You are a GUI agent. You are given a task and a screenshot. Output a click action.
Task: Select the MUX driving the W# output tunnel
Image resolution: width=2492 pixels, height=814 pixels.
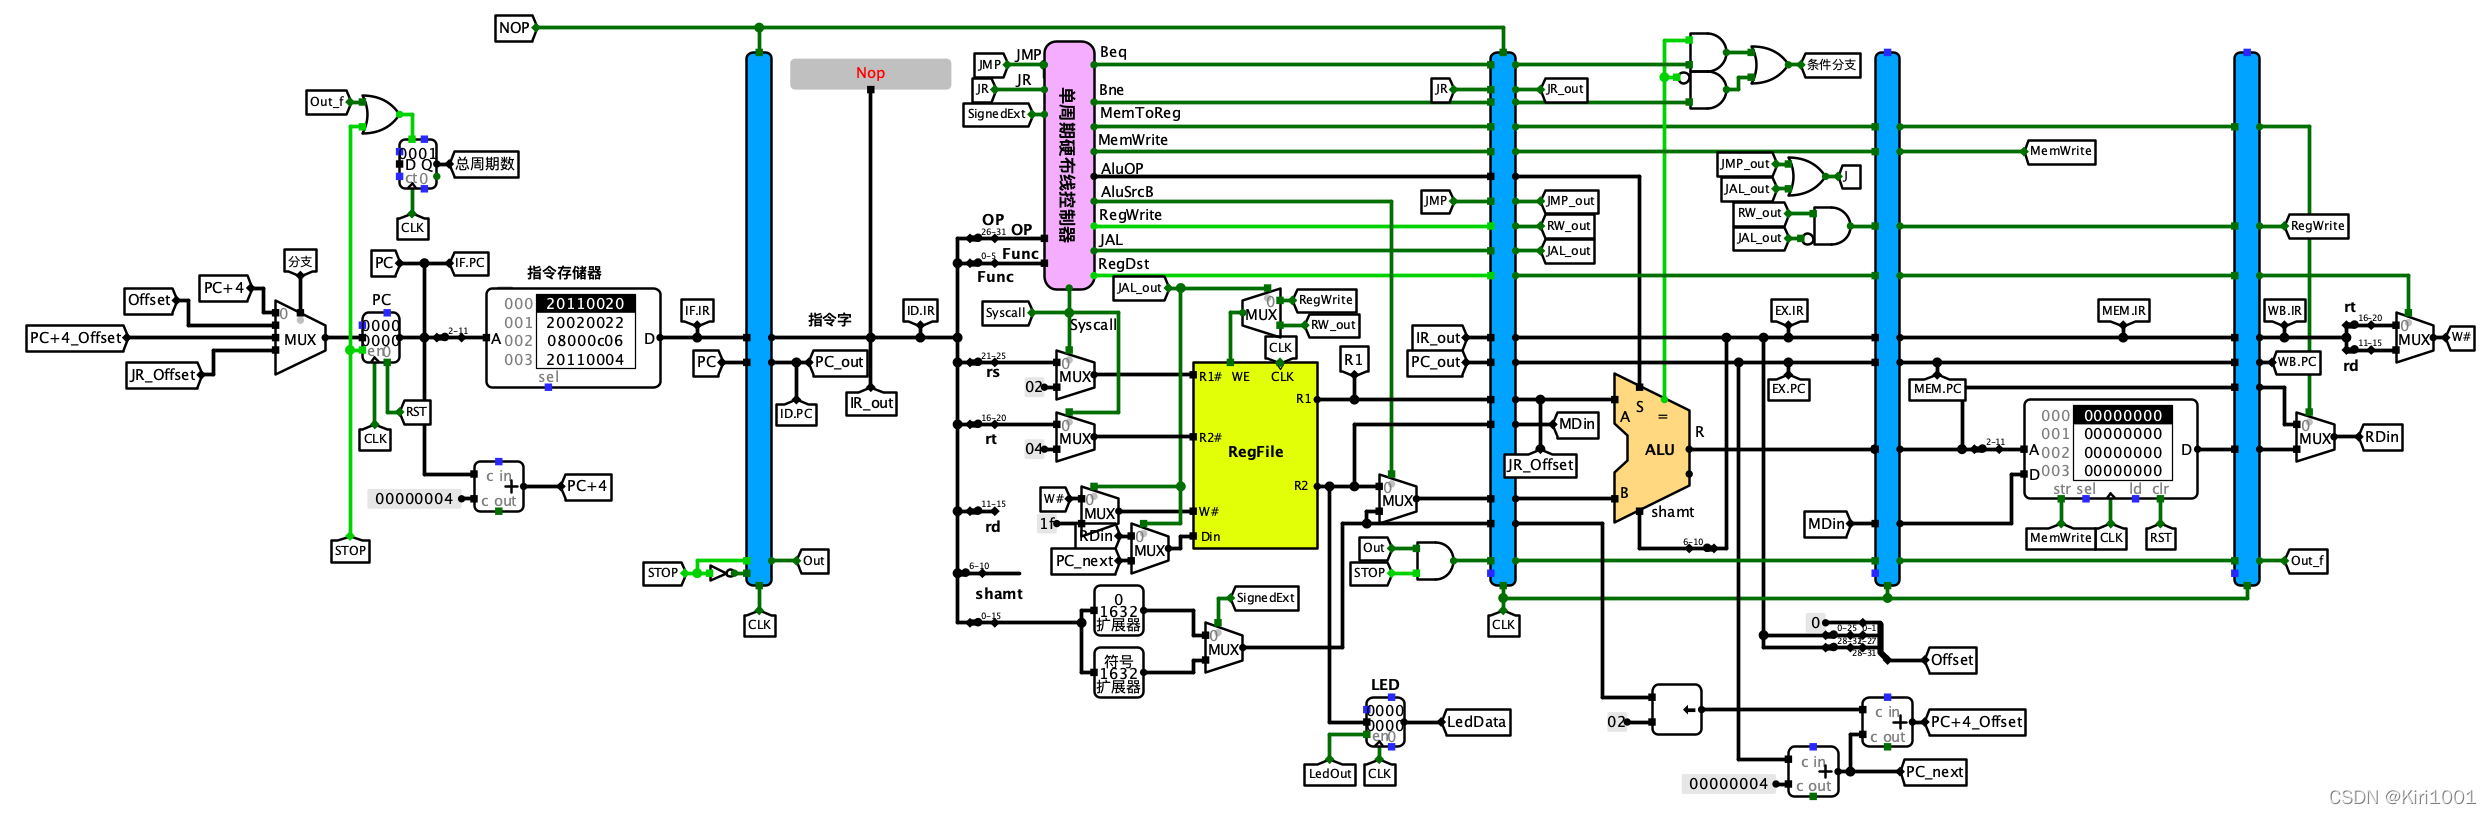pyautogui.click(x=2415, y=338)
